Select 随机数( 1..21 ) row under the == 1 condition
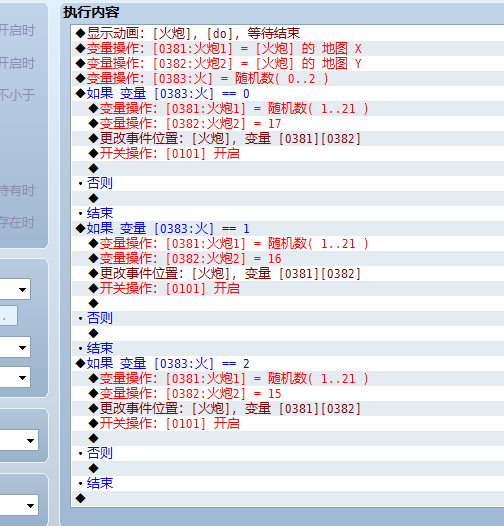This screenshot has height=526, width=504. coord(288,244)
